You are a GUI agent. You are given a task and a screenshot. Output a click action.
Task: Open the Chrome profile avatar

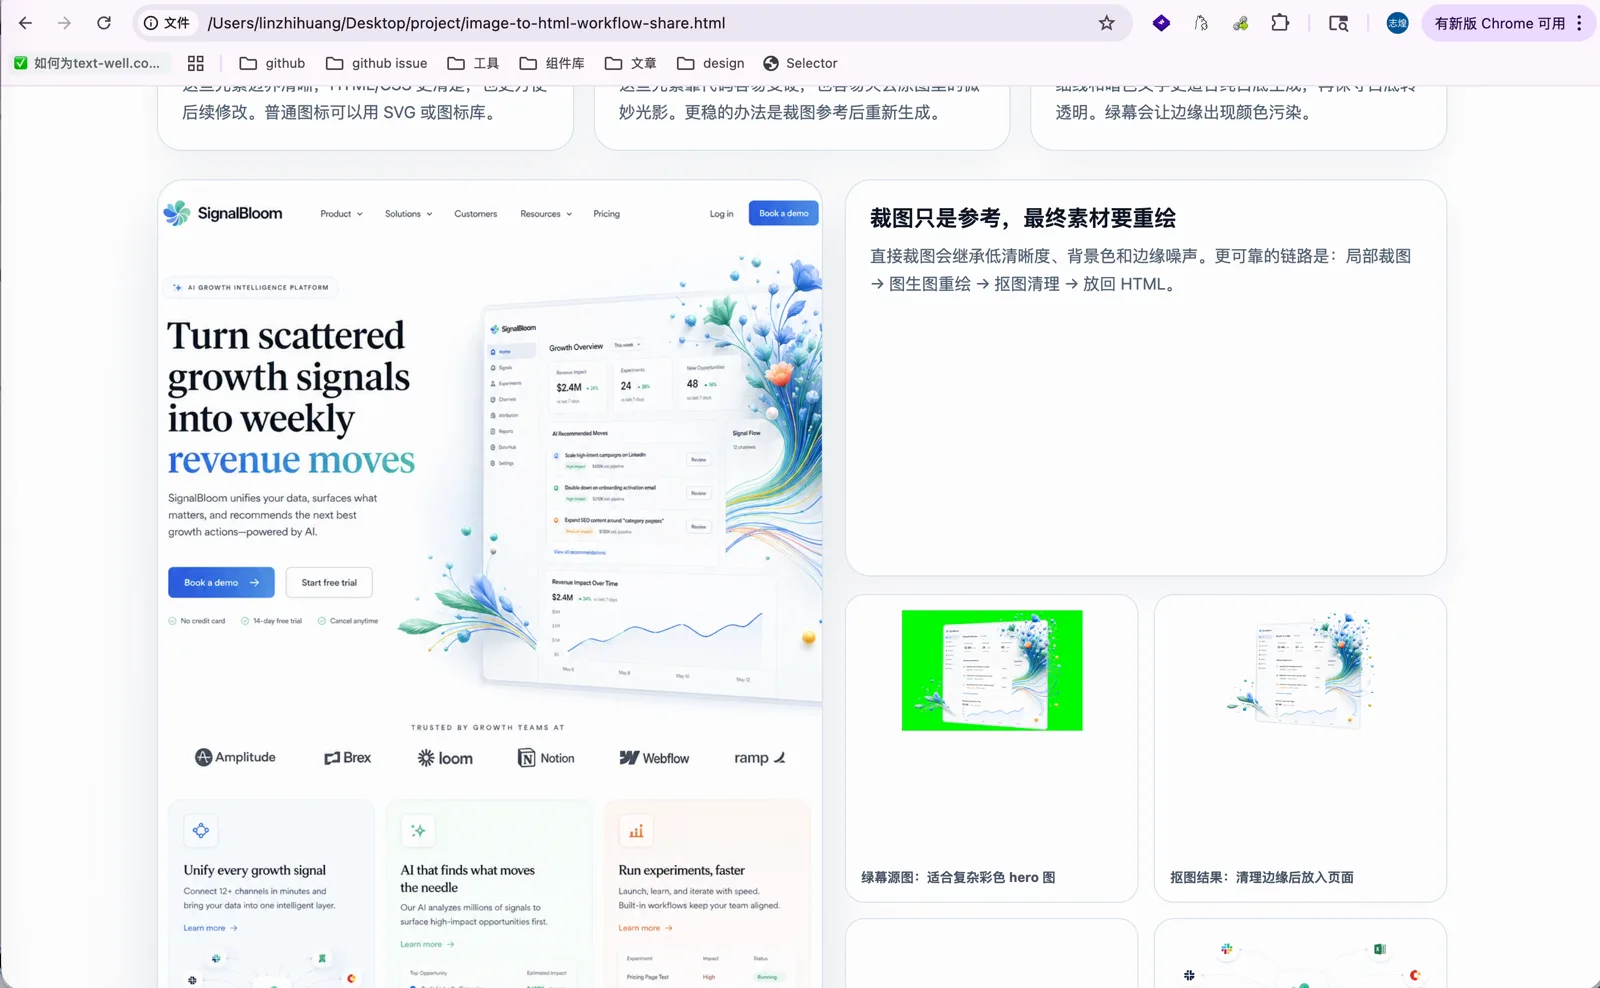(1397, 23)
